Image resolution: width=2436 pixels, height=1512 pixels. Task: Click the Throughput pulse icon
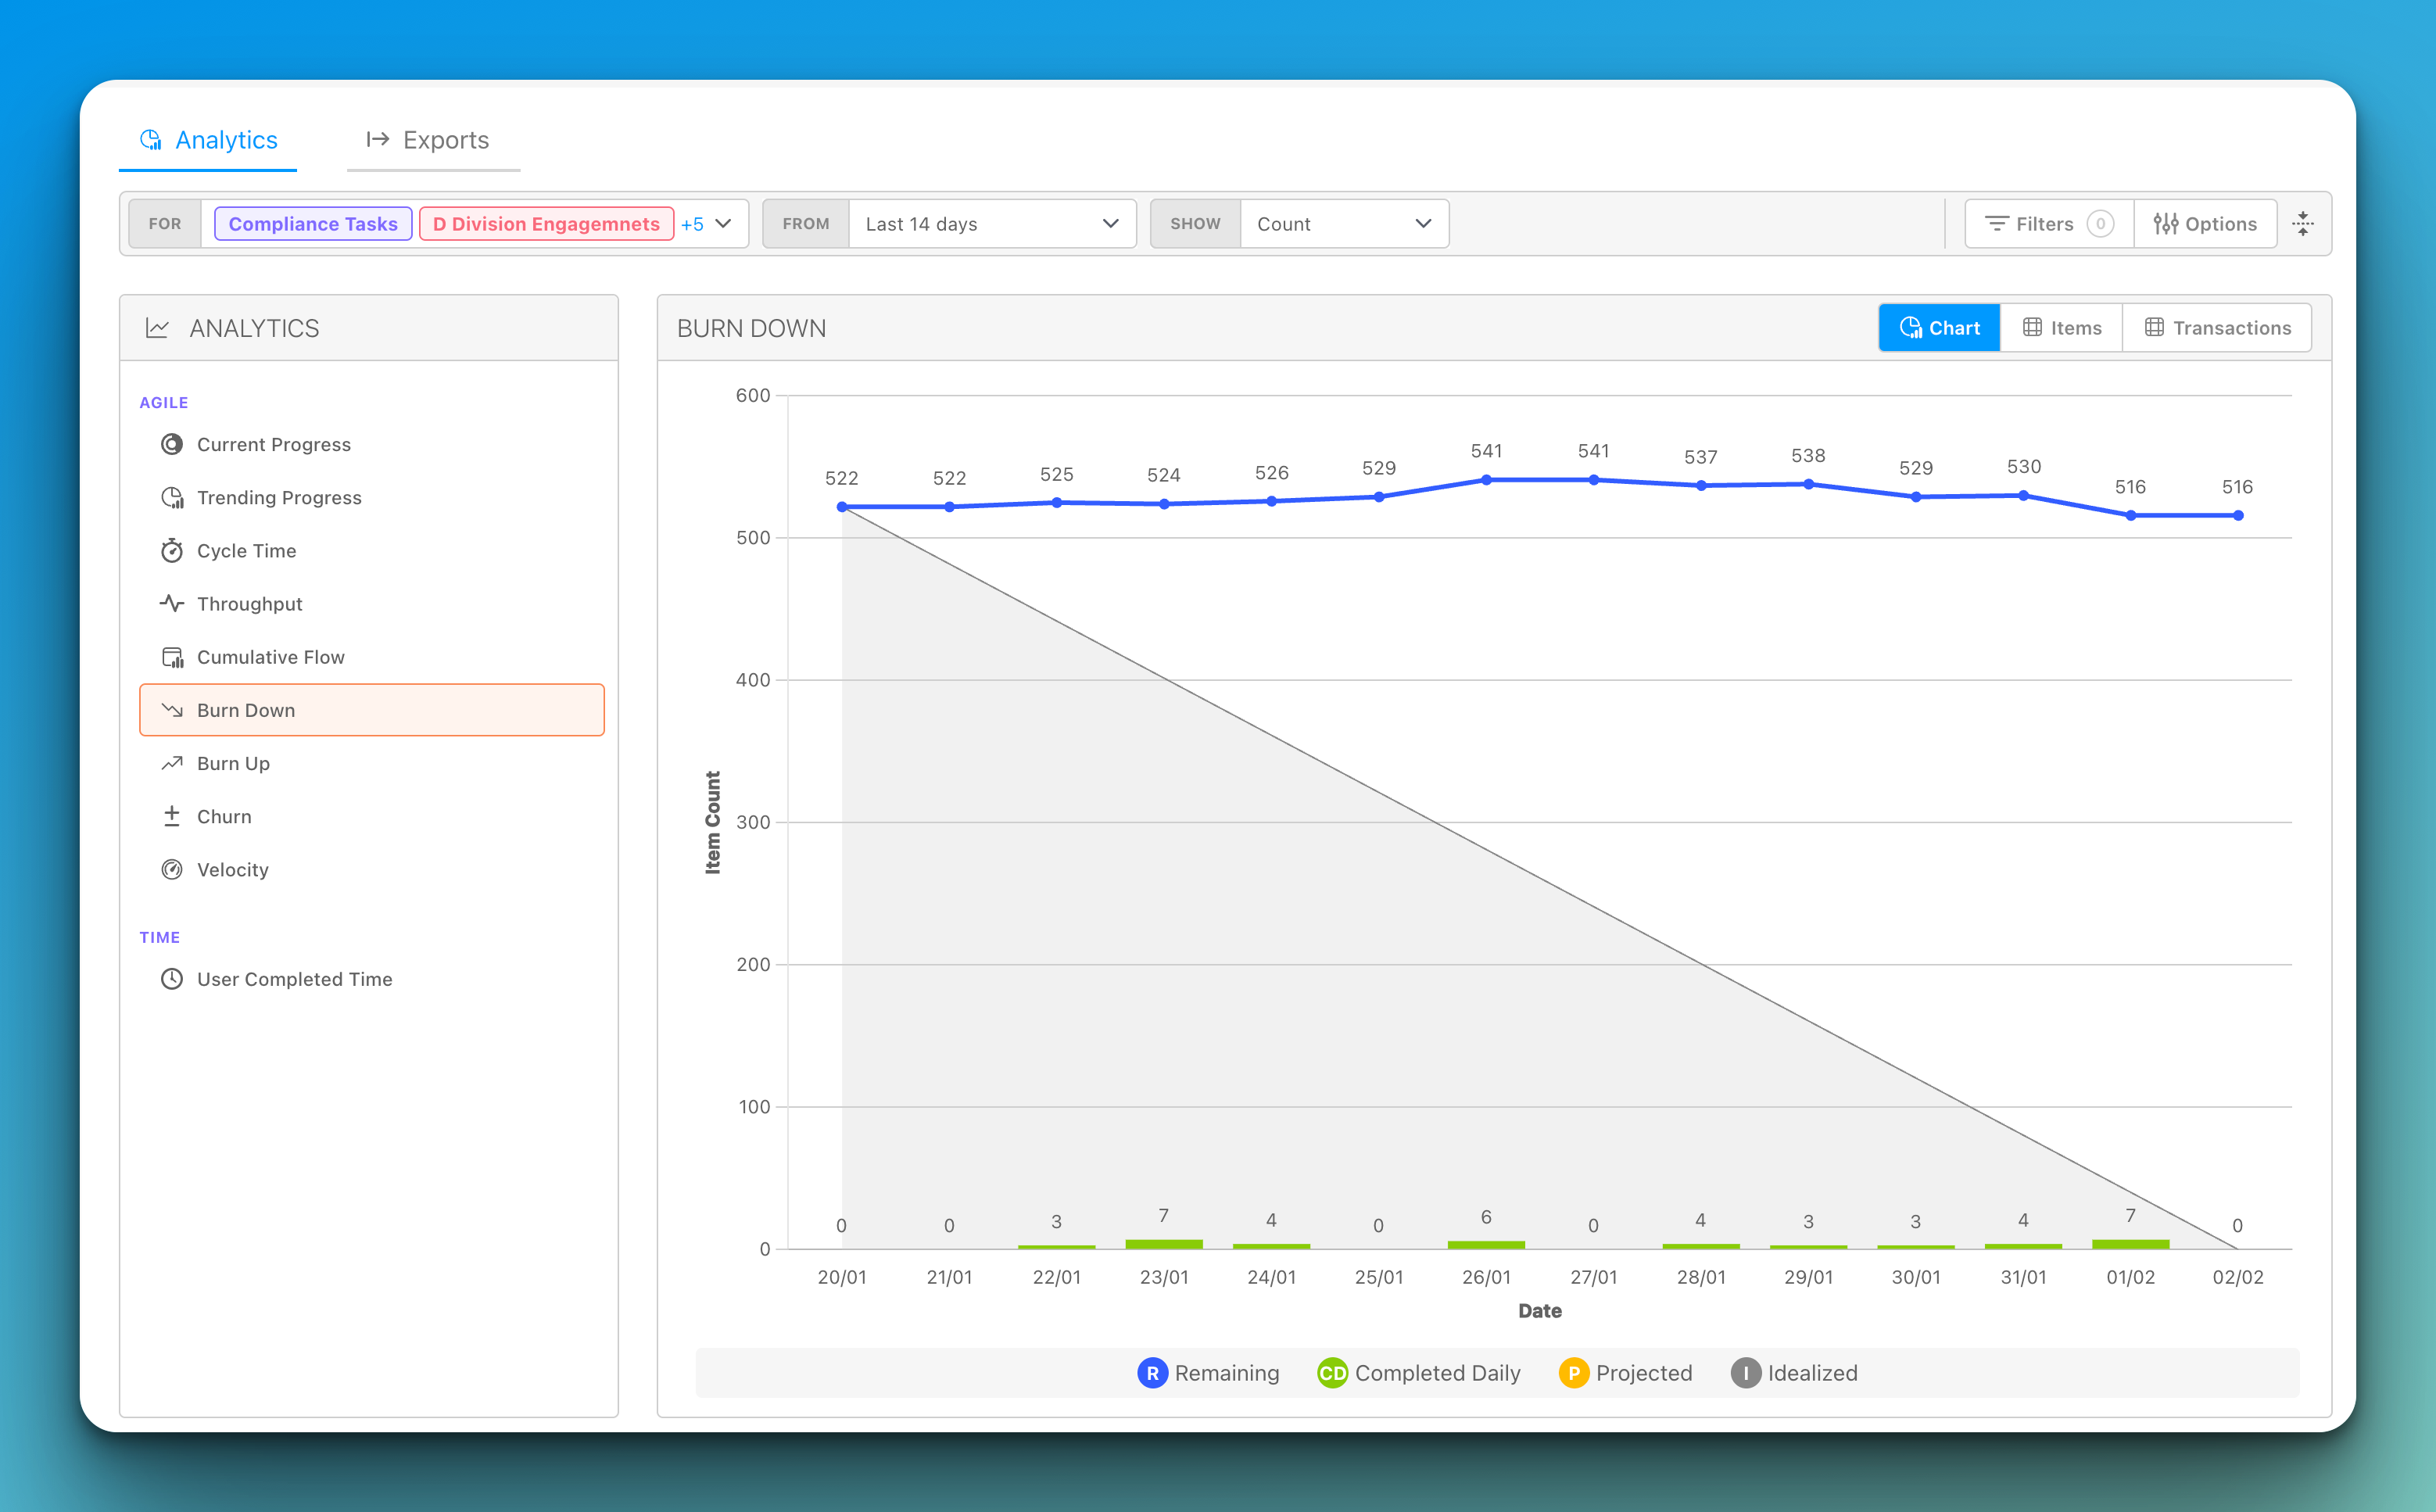click(x=172, y=604)
